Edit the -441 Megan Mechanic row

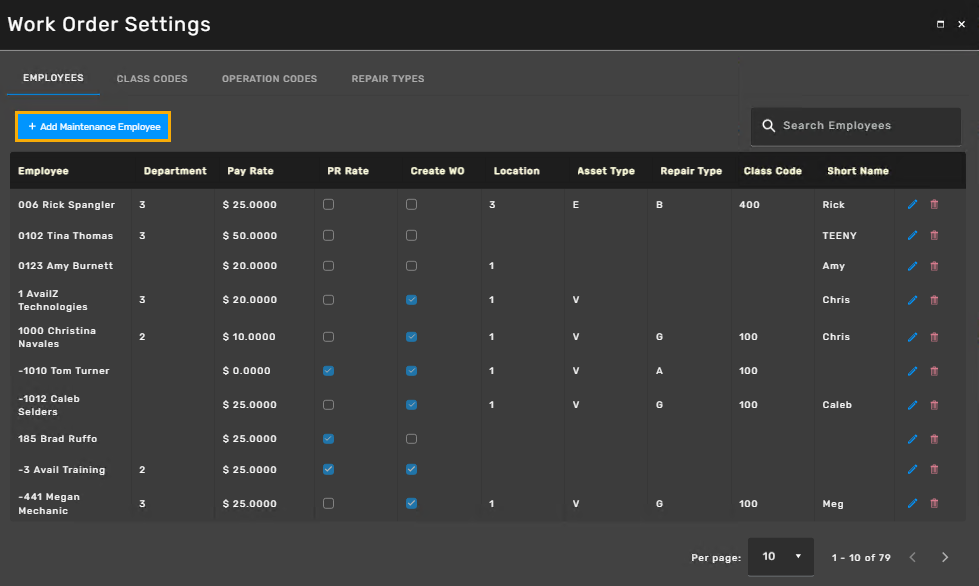[912, 504]
